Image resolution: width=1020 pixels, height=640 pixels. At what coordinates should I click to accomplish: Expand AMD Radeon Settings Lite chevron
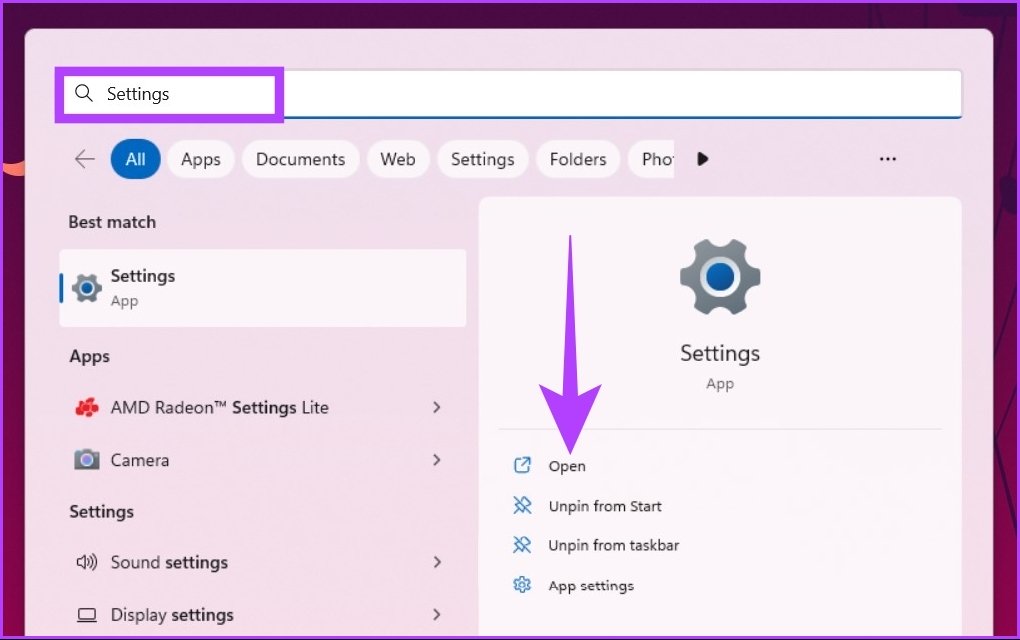(437, 408)
